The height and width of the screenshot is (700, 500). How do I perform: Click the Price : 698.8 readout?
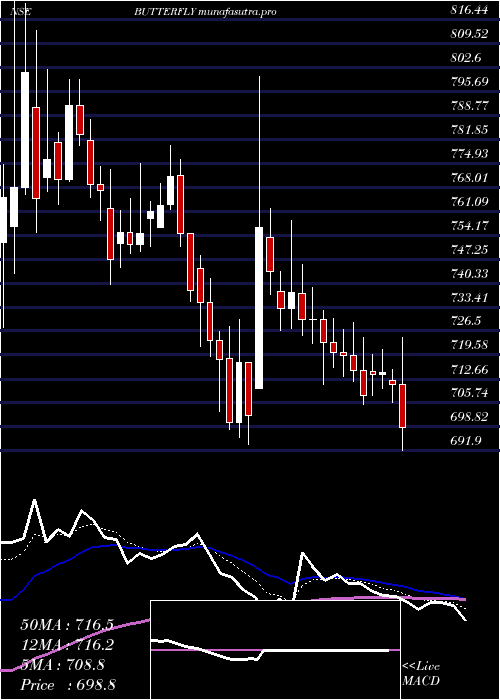point(70,685)
